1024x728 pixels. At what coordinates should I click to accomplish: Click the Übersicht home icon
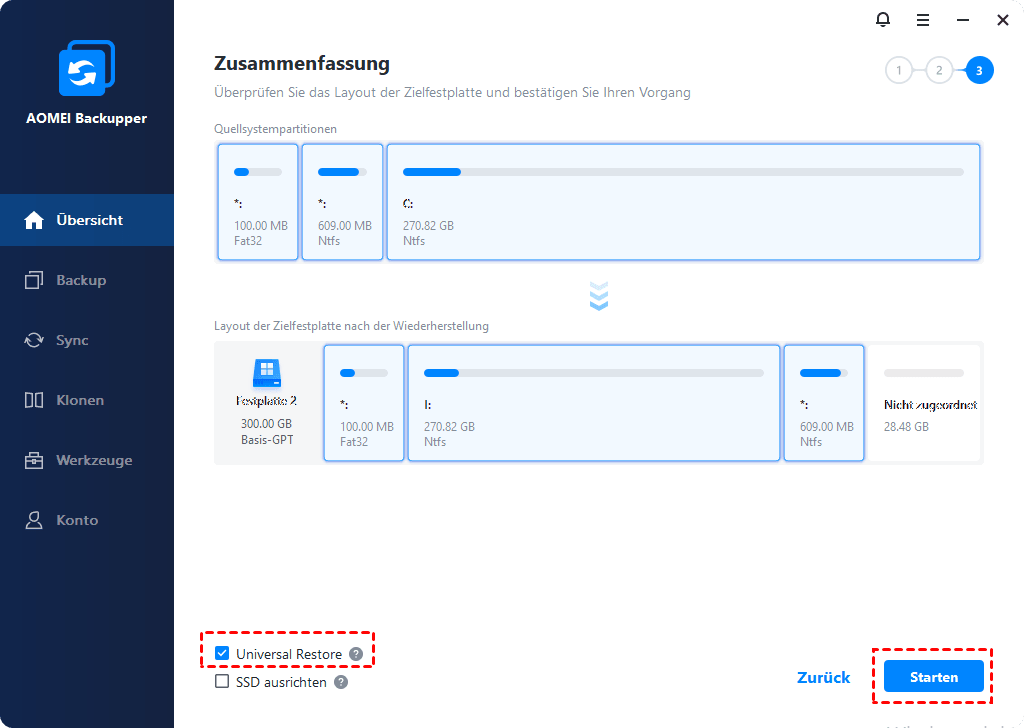pyautogui.click(x=34, y=220)
